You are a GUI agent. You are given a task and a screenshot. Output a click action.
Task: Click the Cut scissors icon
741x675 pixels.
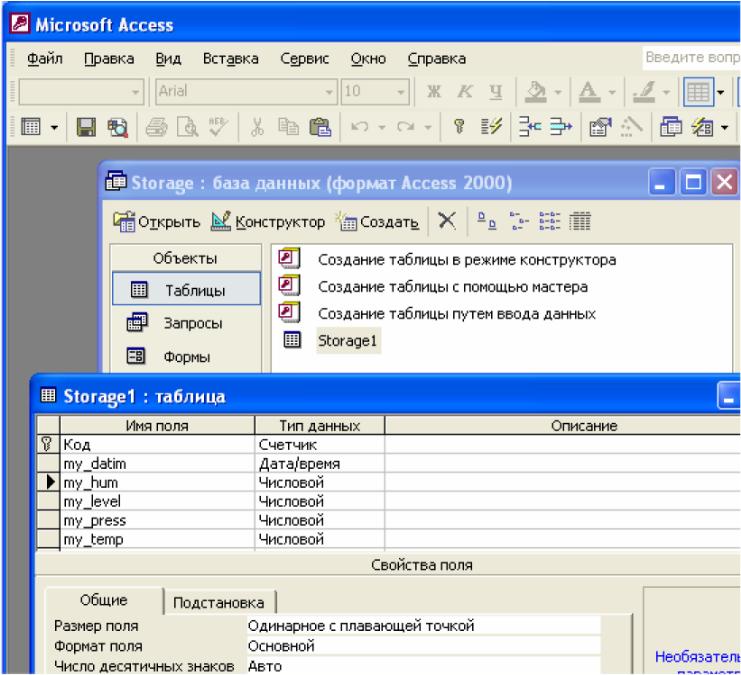tap(257, 127)
